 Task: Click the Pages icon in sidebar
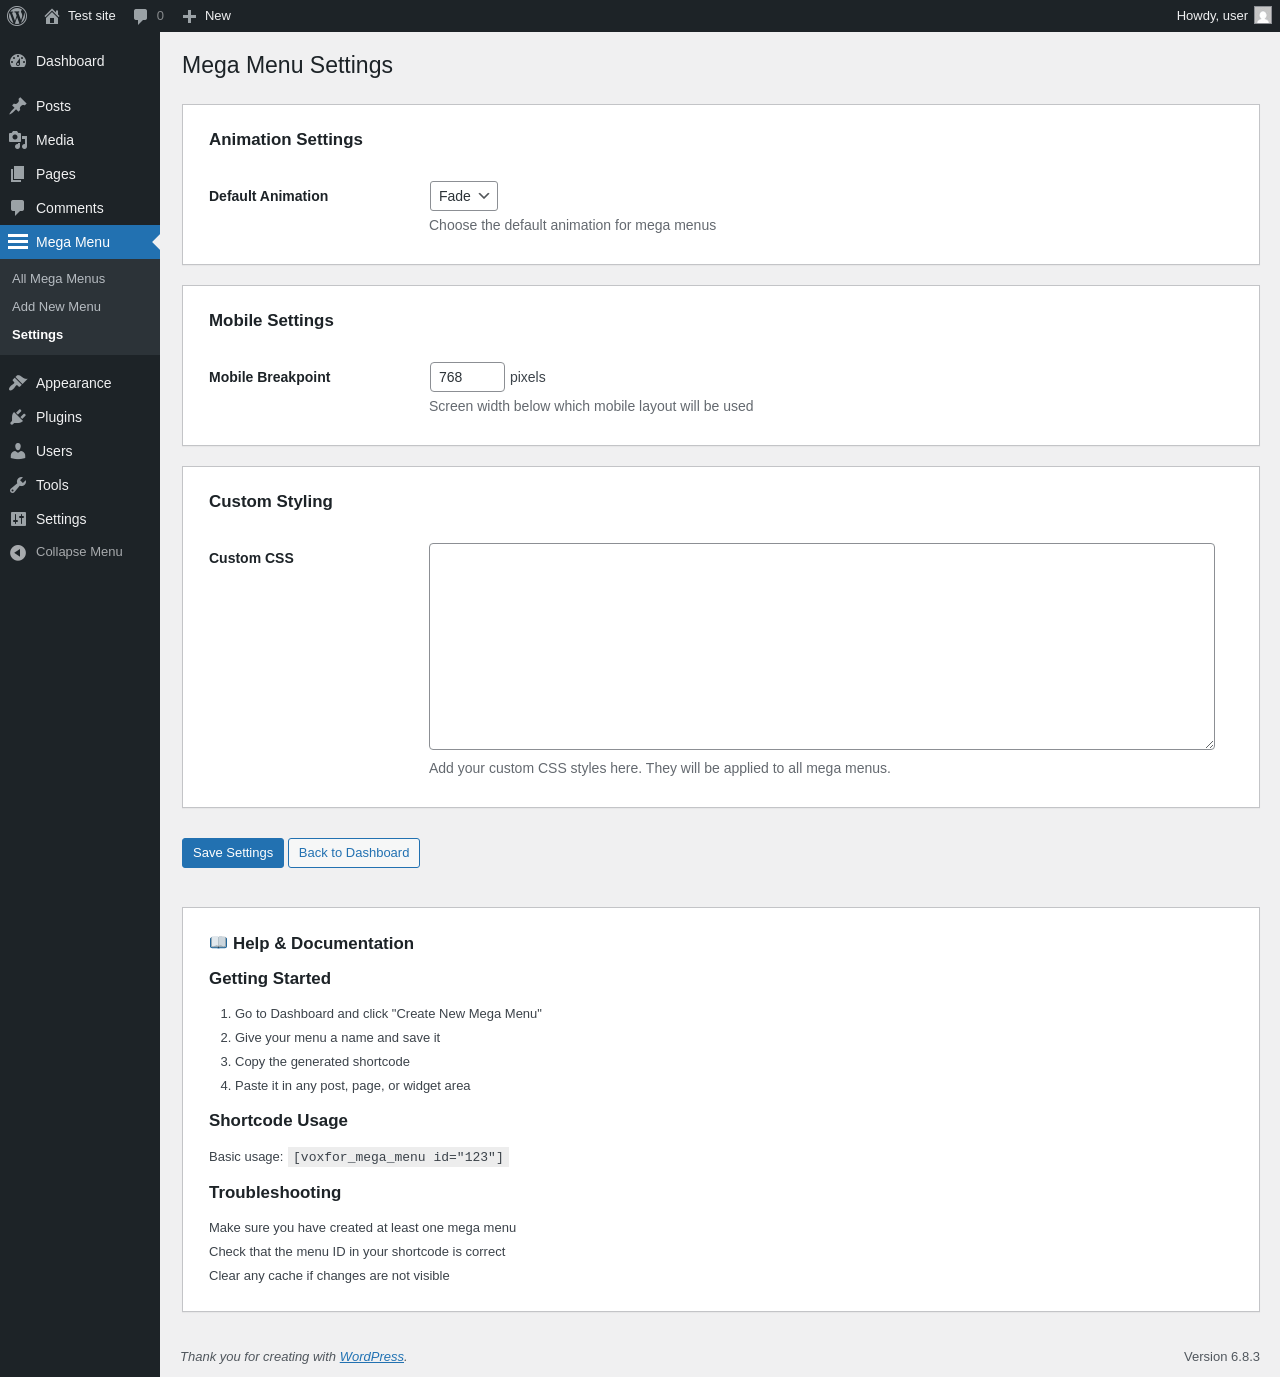18,174
